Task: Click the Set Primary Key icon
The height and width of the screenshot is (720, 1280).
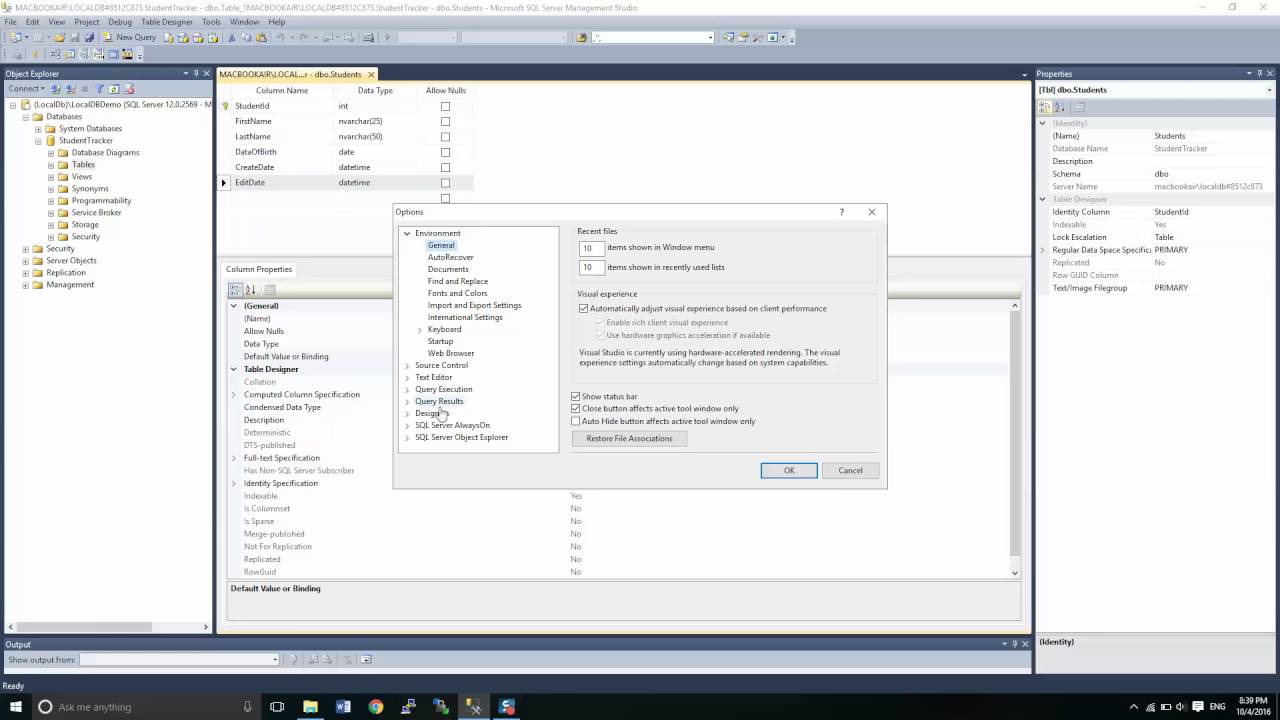Action: pos(35,54)
